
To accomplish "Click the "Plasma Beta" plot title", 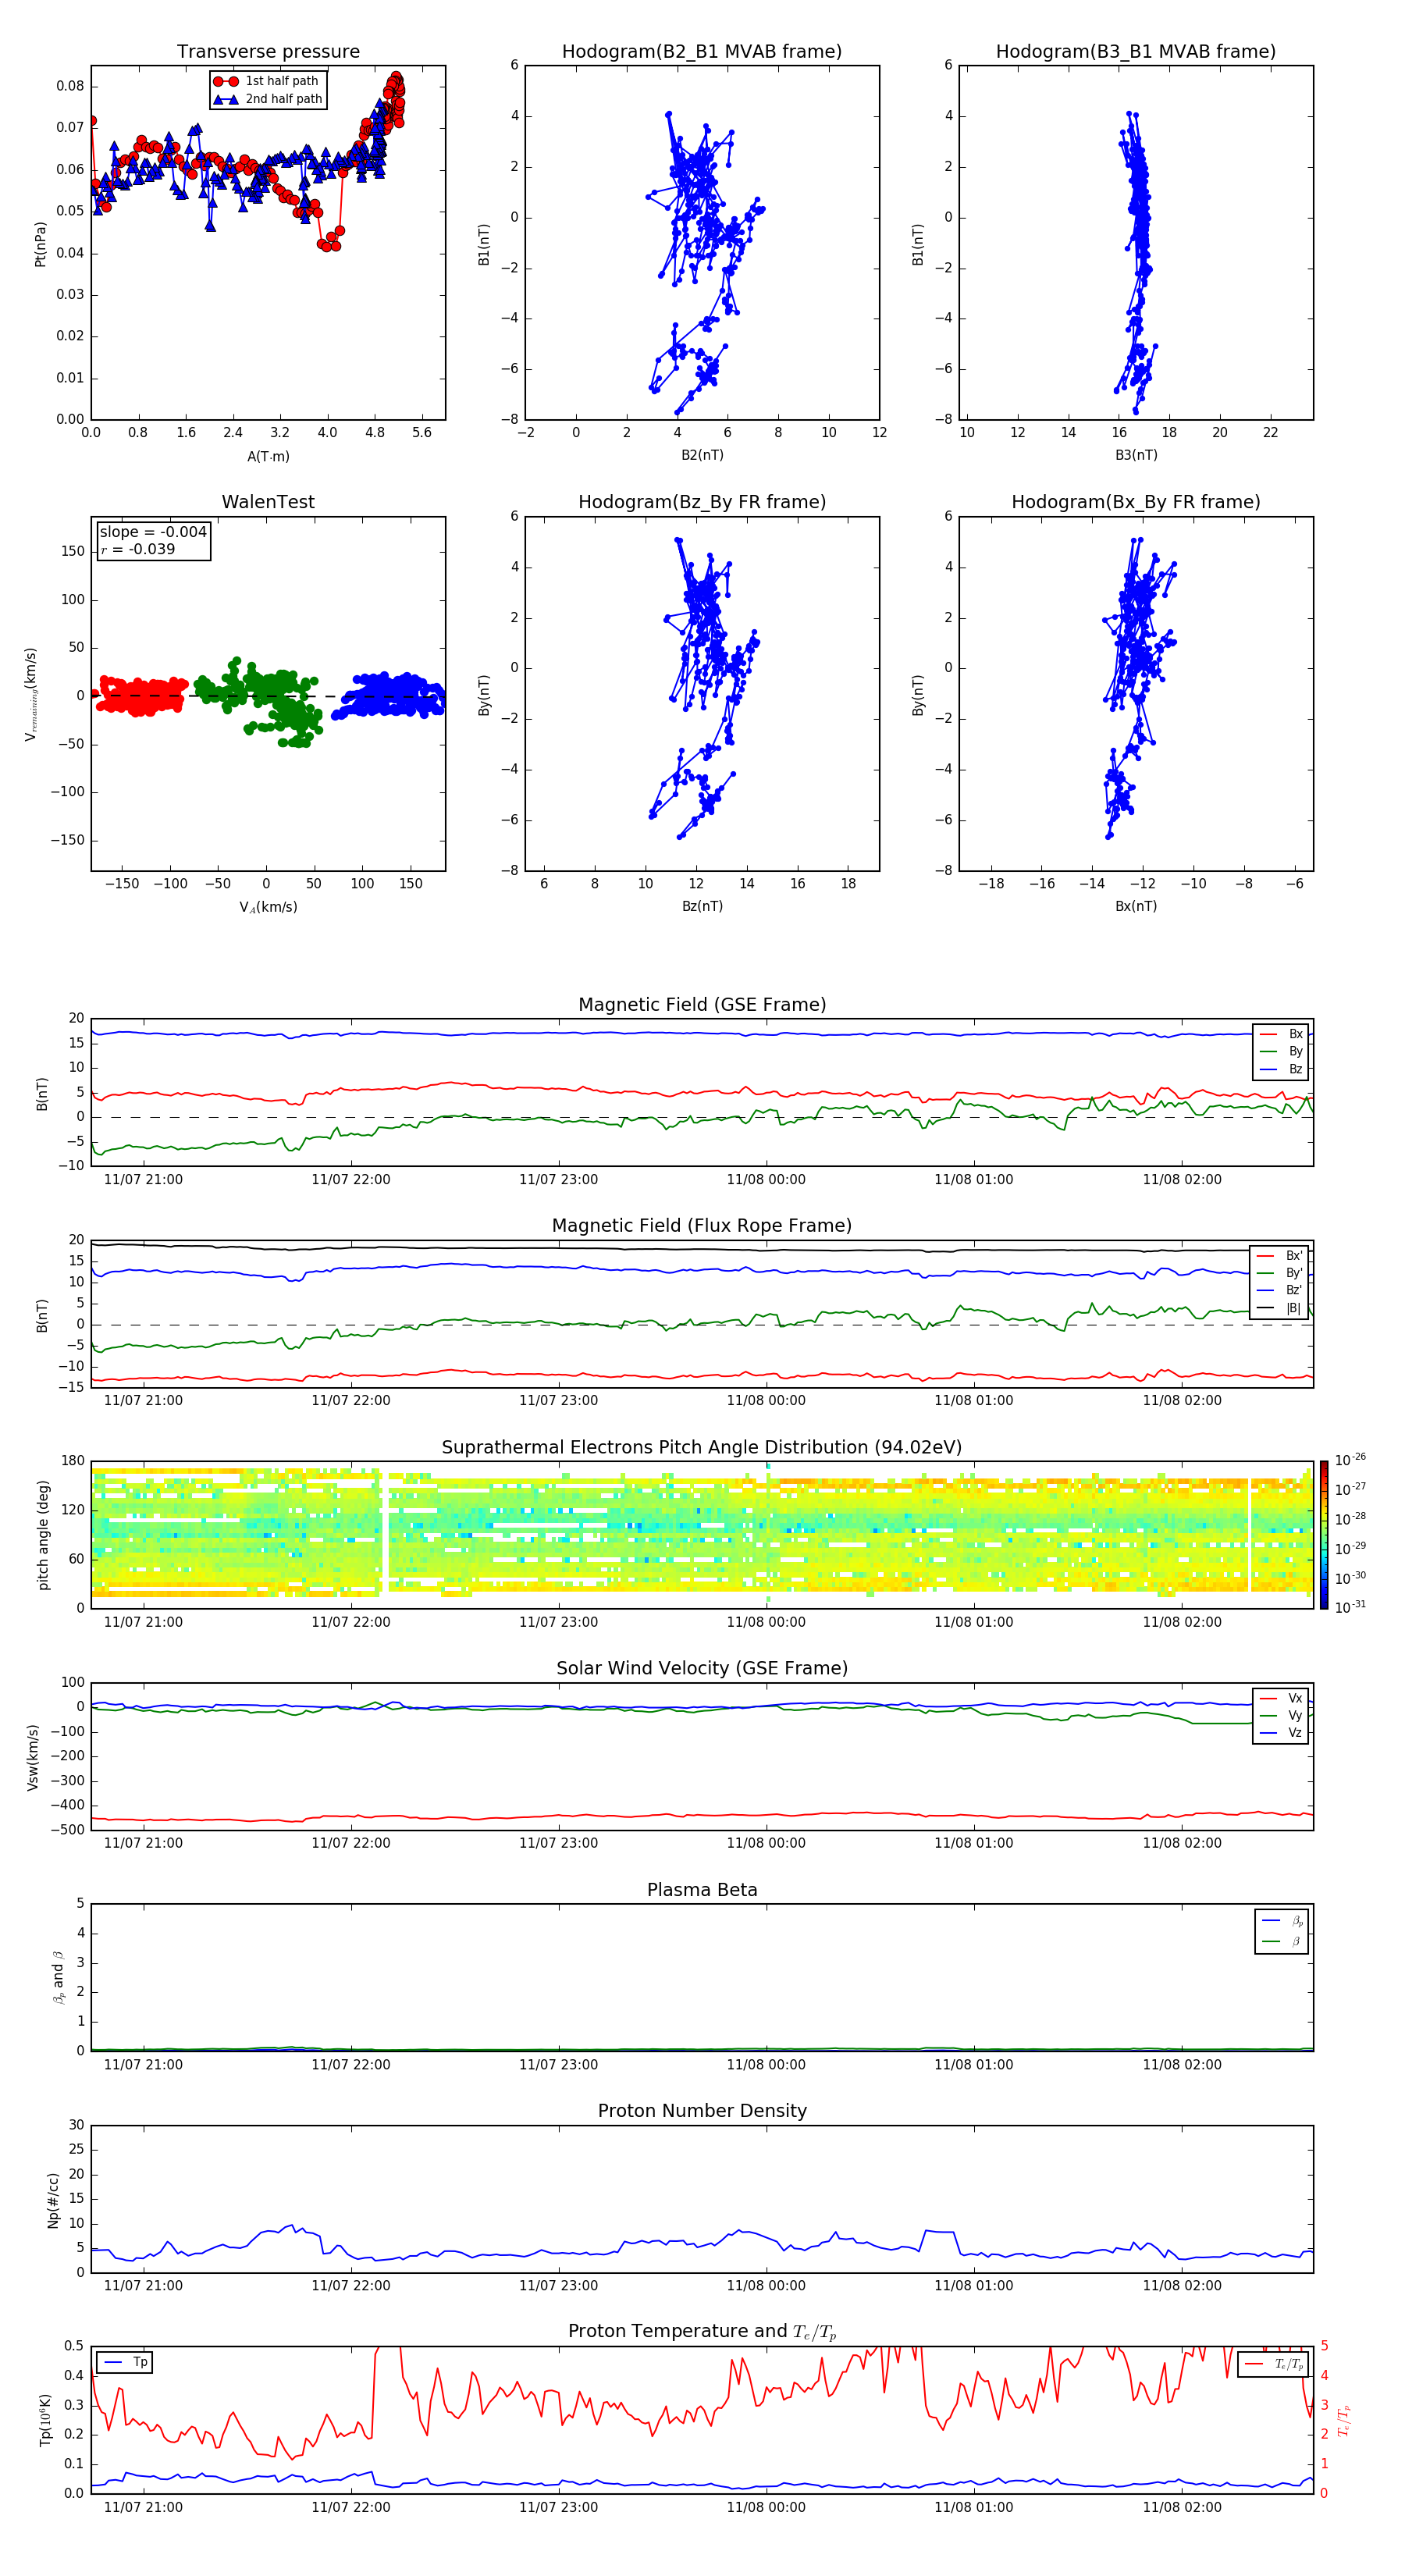I will pos(702,1890).
